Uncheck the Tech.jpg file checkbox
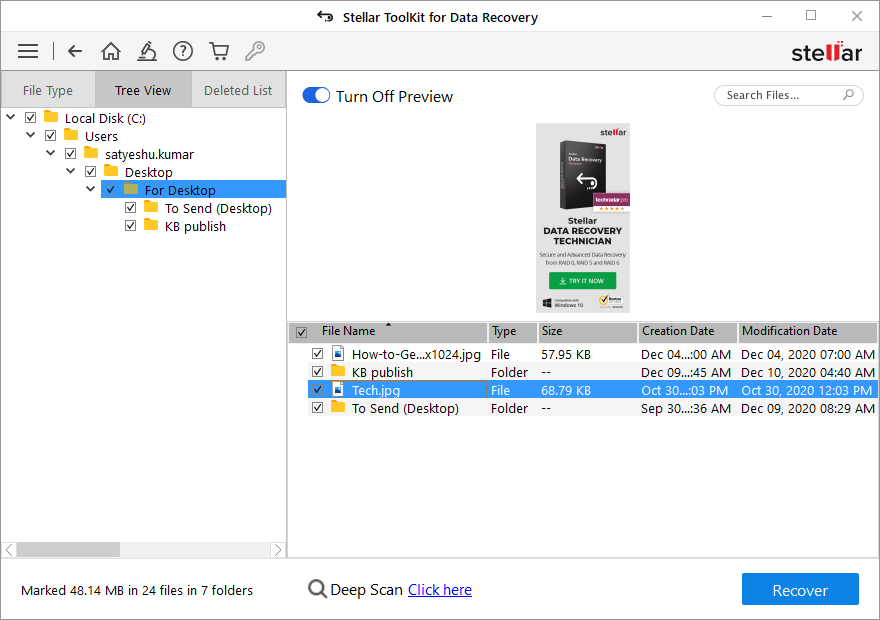880x620 pixels. click(318, 390)
